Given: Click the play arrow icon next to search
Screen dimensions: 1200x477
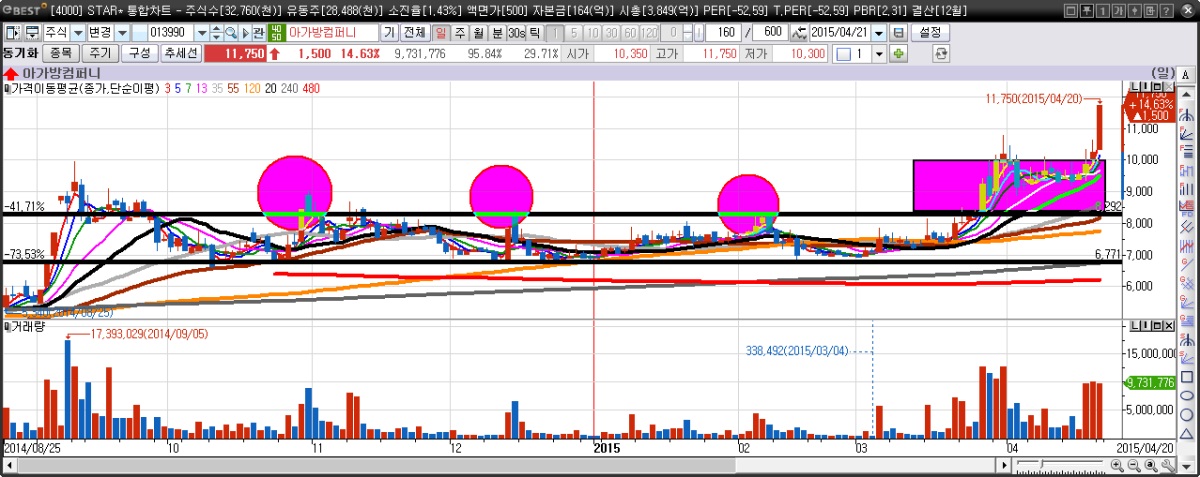Looking at the screenshot, I should [x=244, y=32].
